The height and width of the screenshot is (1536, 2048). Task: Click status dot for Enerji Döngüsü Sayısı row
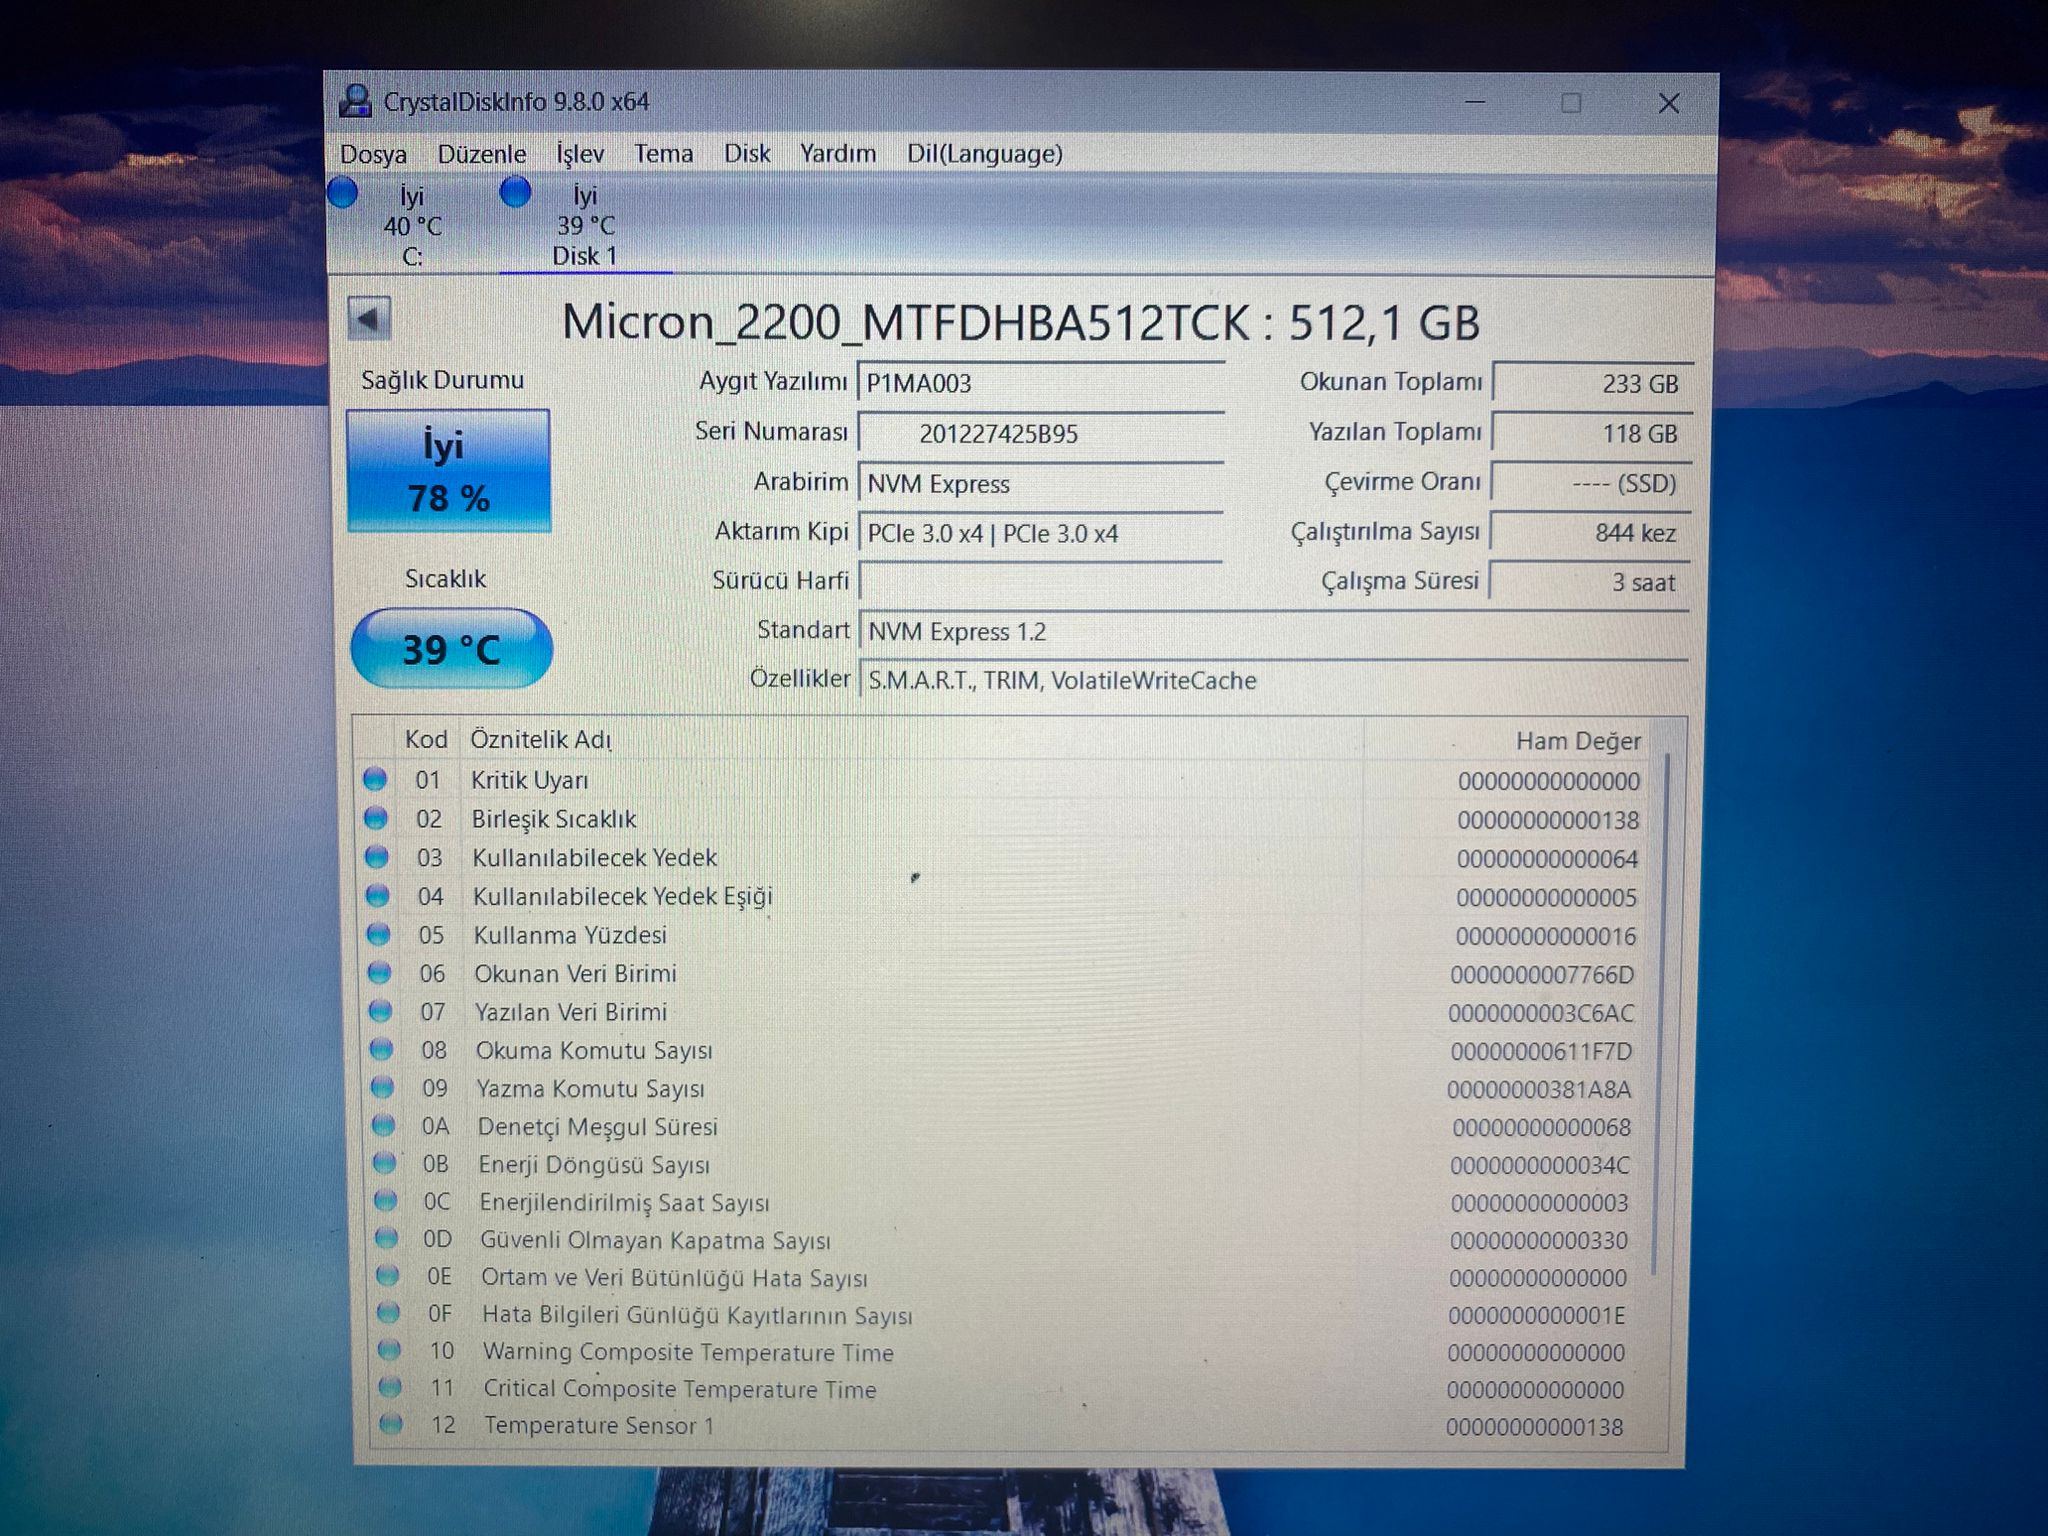coord(385,1163)
